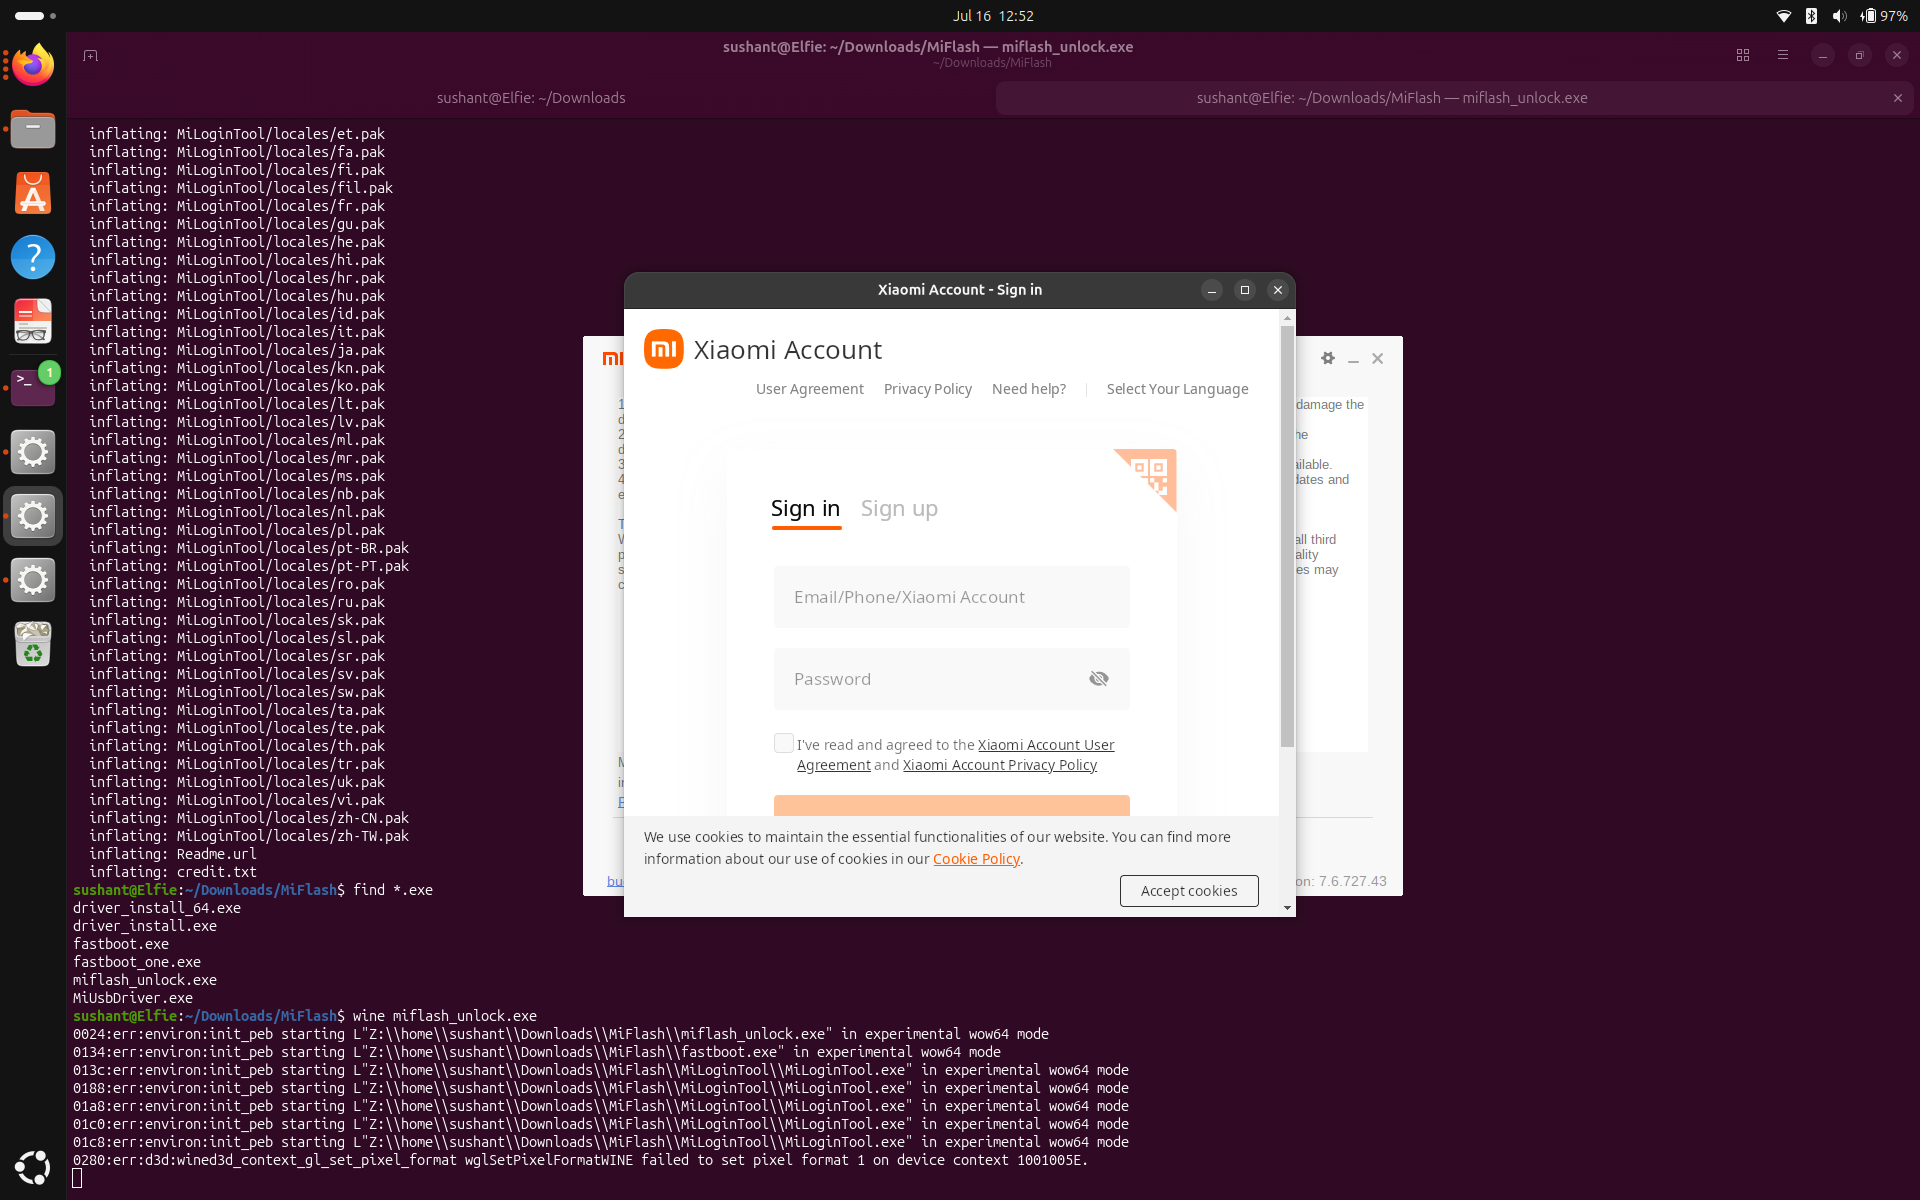Open volume indicator in top bar
Screen dimensions: 1920x1200
1839,16
